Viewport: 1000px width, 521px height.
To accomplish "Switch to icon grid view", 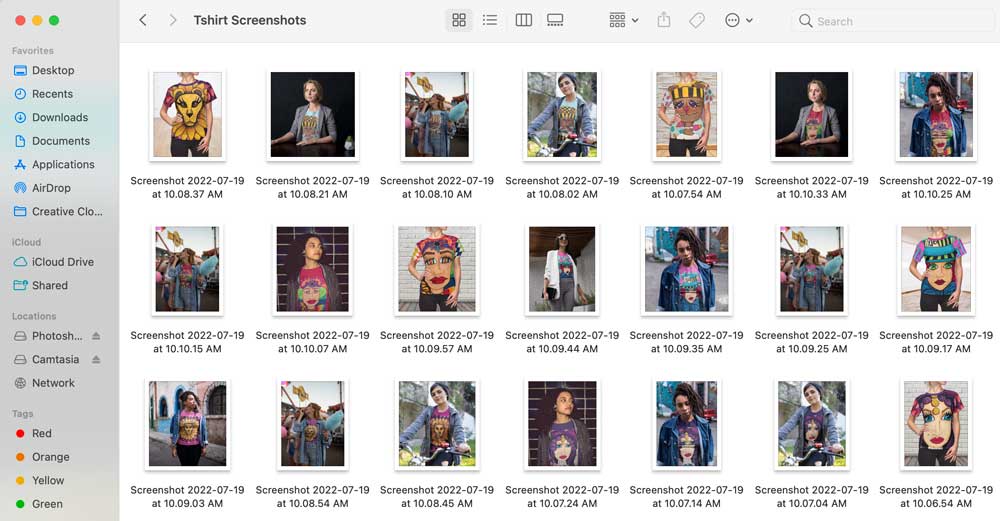I will (x=459, y=20).
